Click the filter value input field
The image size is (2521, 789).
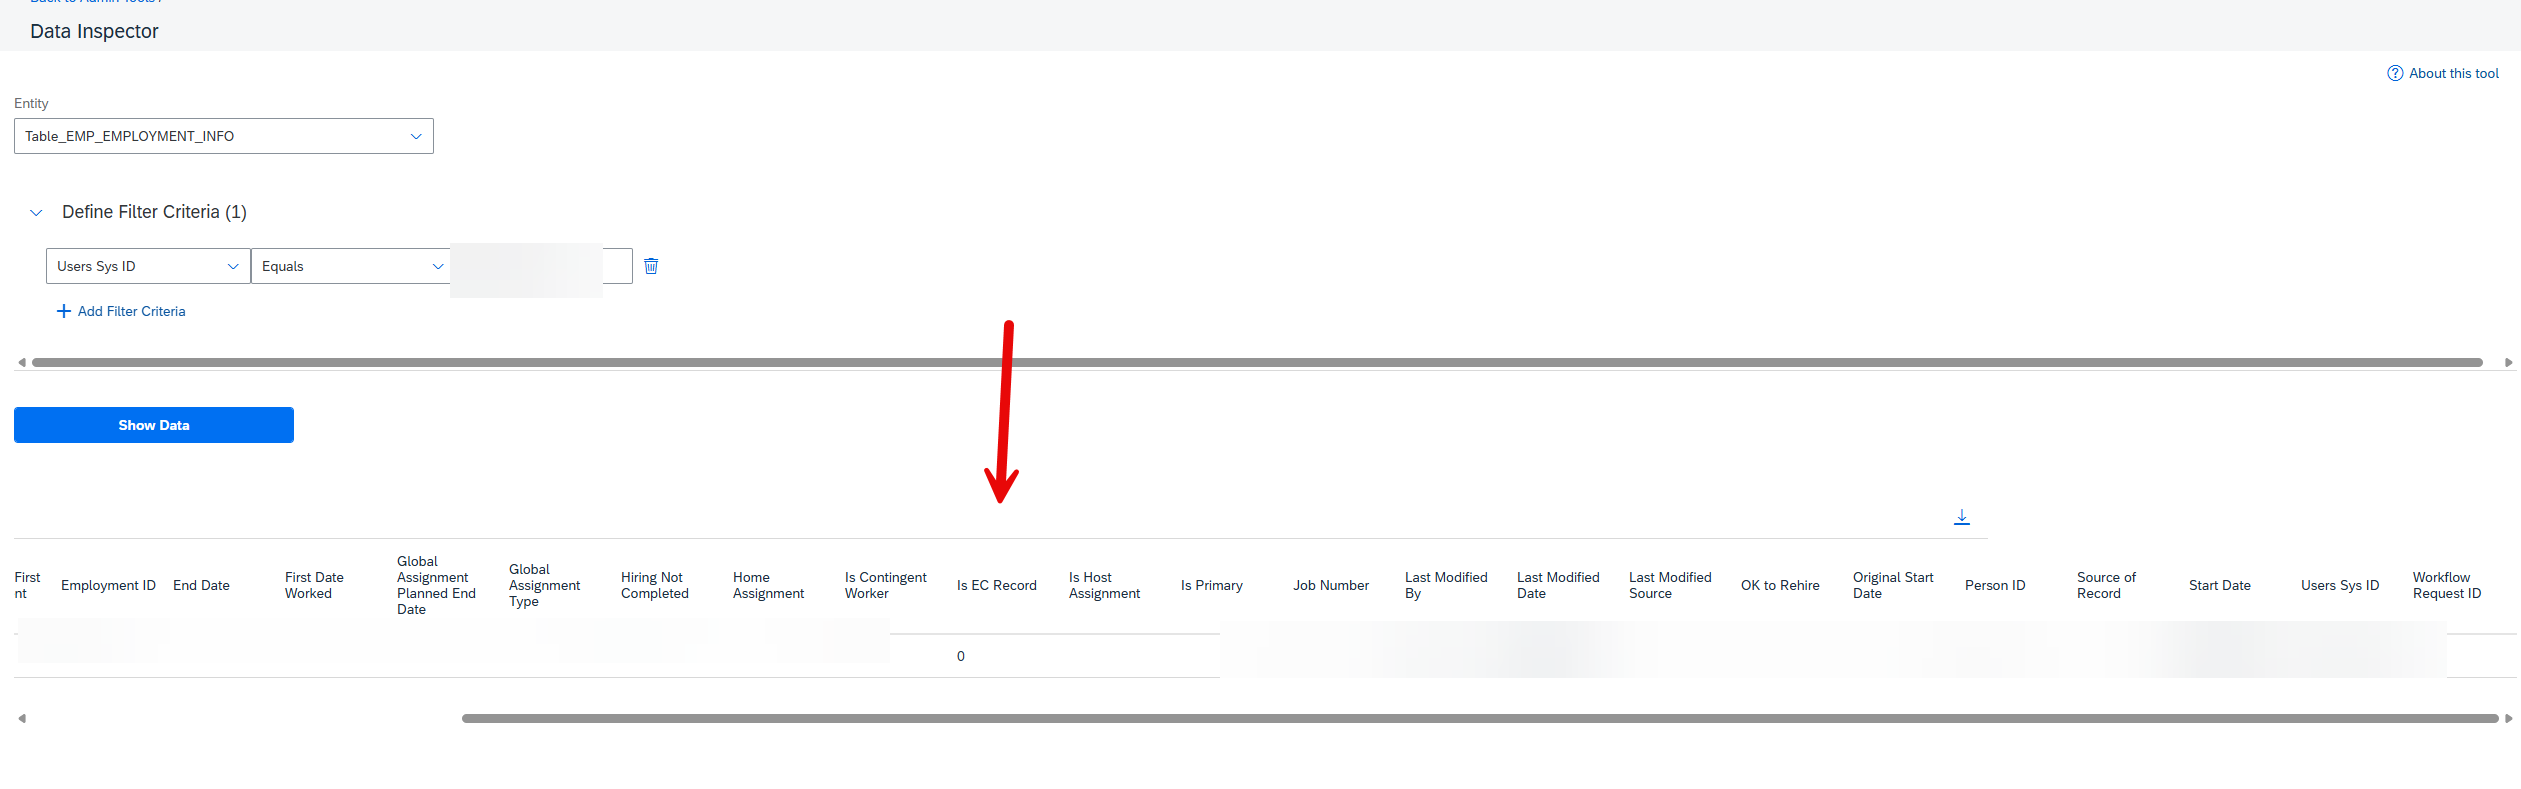pos(542,266)
